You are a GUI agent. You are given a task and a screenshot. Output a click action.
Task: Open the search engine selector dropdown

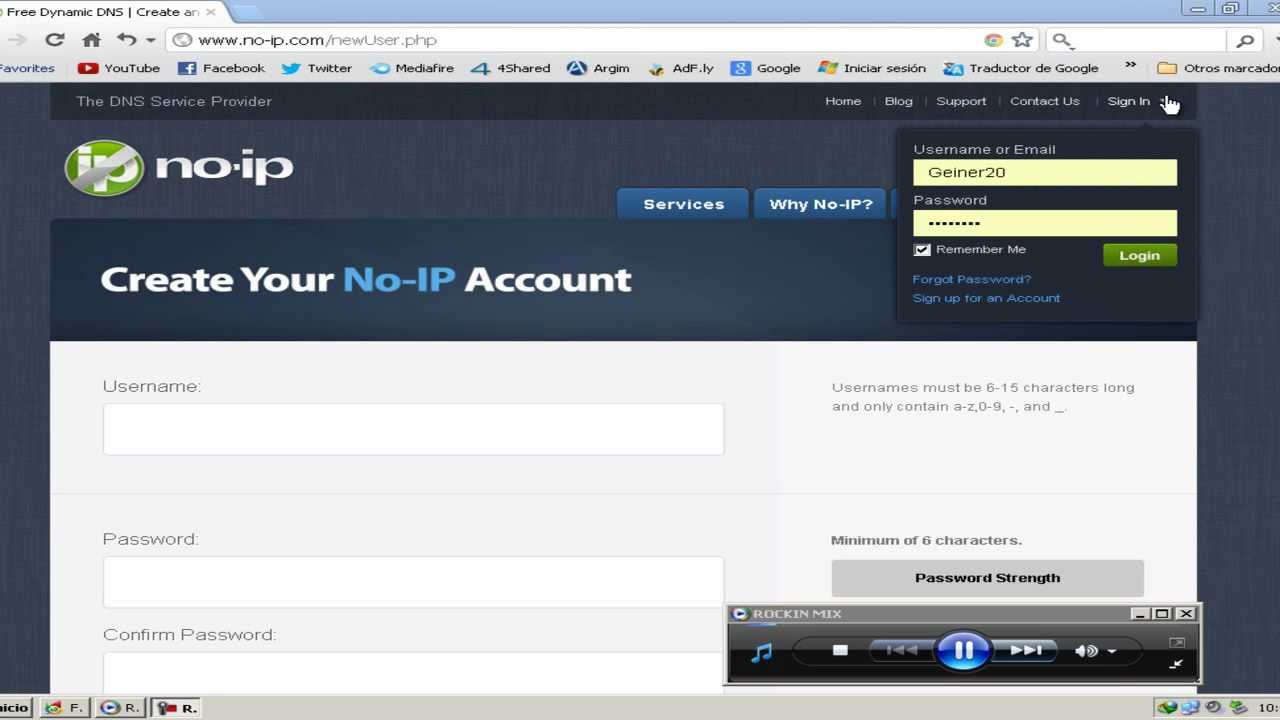click(x=1062, y=41)
